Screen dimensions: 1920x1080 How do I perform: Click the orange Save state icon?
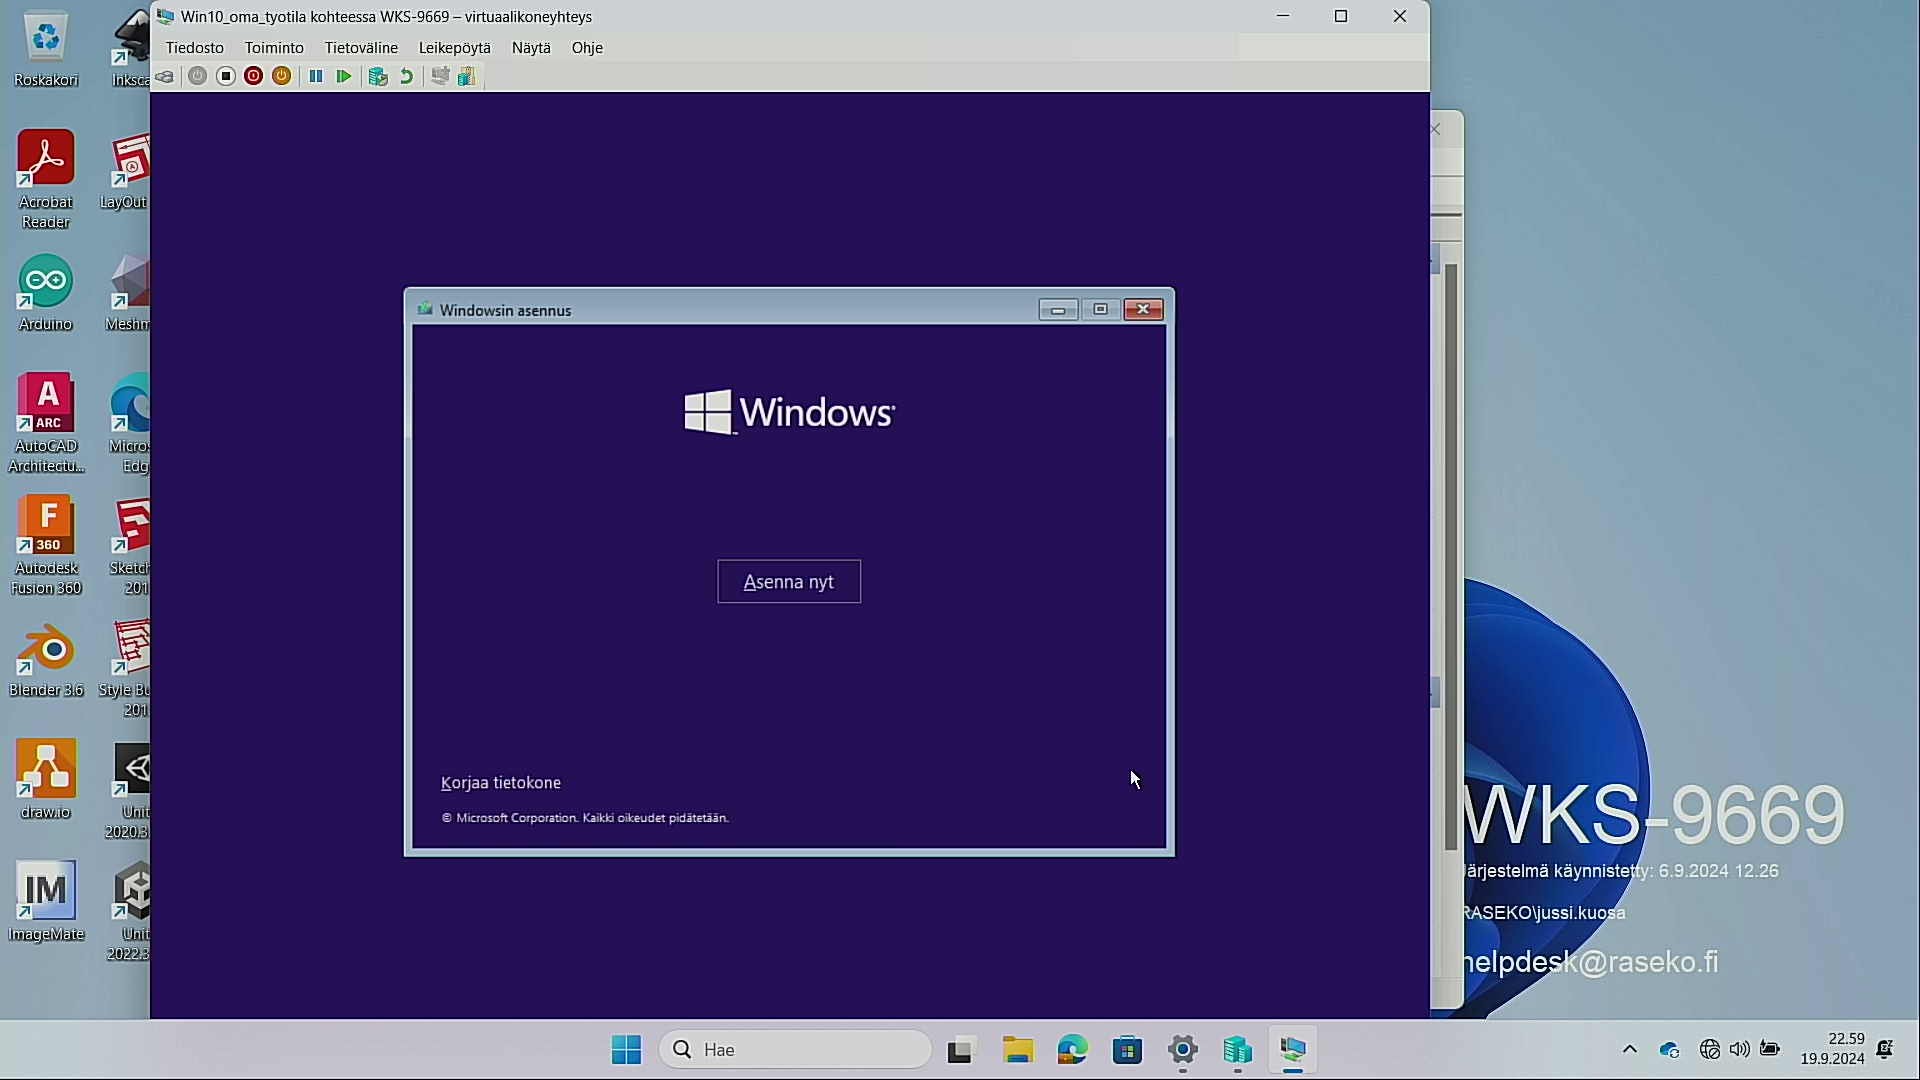pos(282,77)
